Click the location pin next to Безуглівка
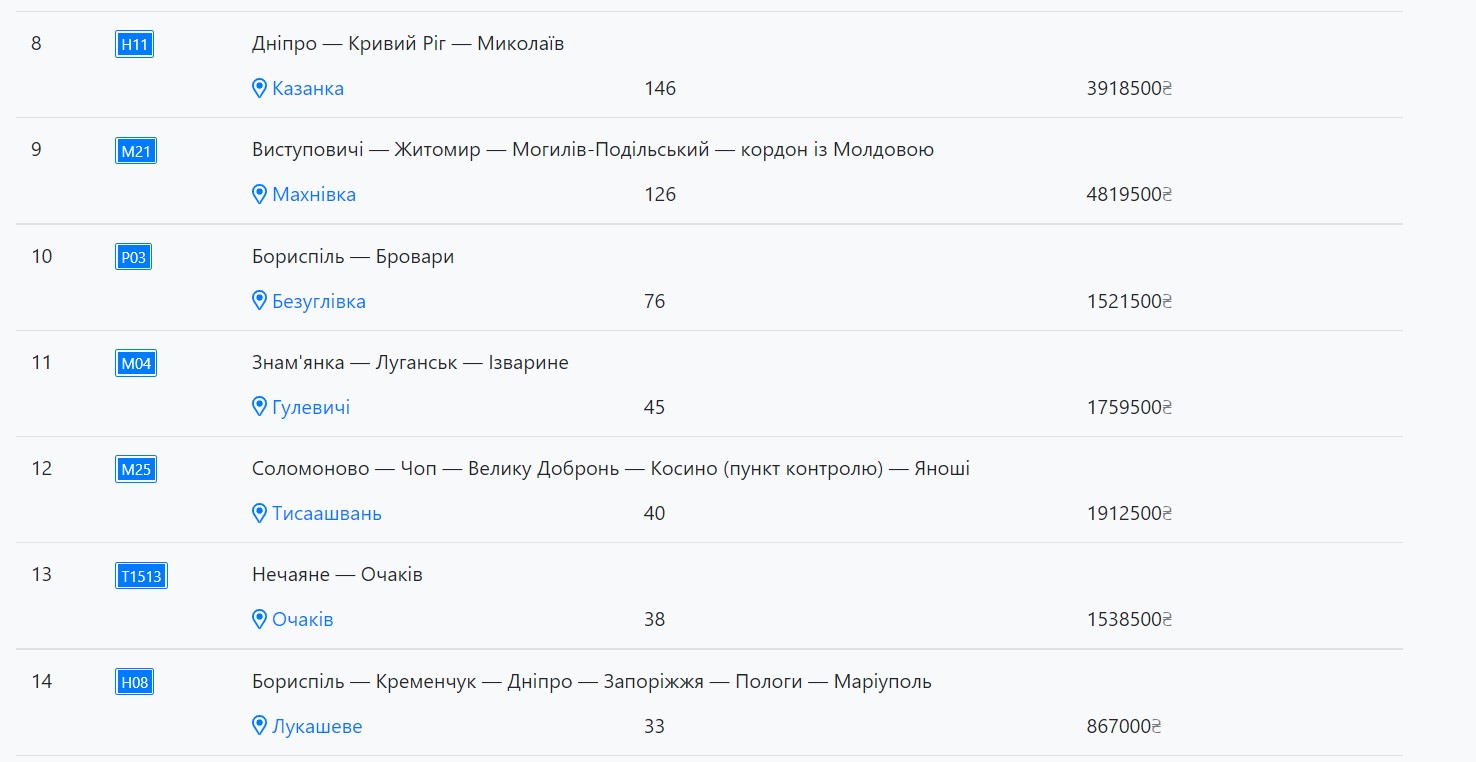The image size is (1476, 762). tap(259, 301)
